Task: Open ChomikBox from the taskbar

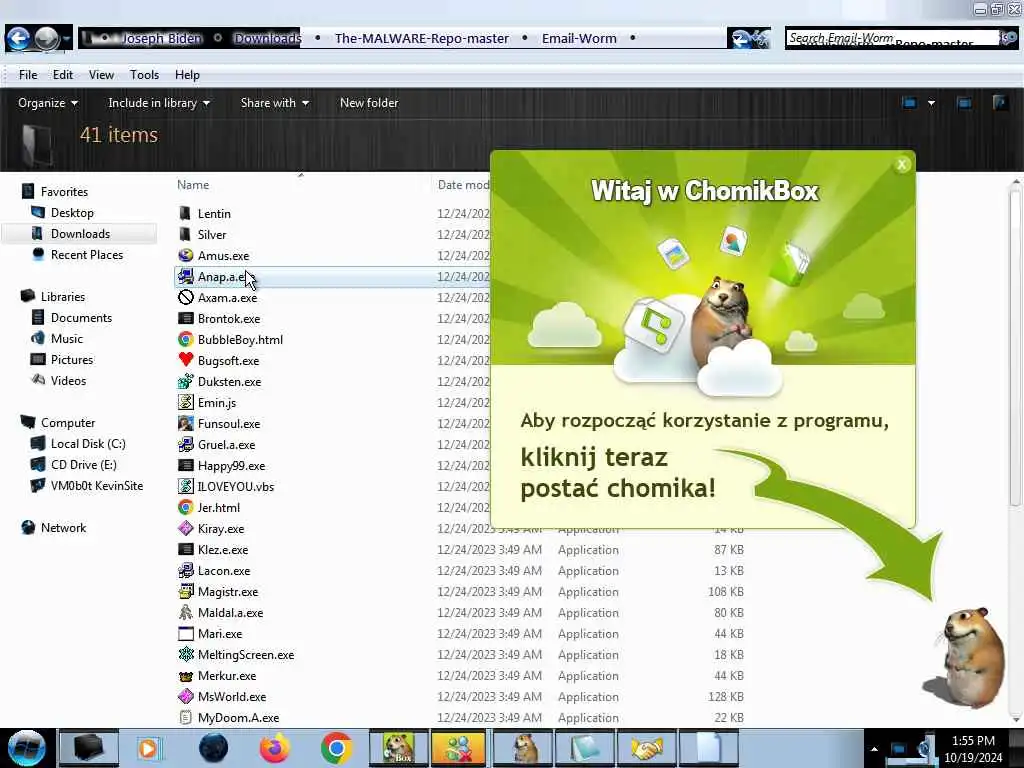Action: pos(399,748)
